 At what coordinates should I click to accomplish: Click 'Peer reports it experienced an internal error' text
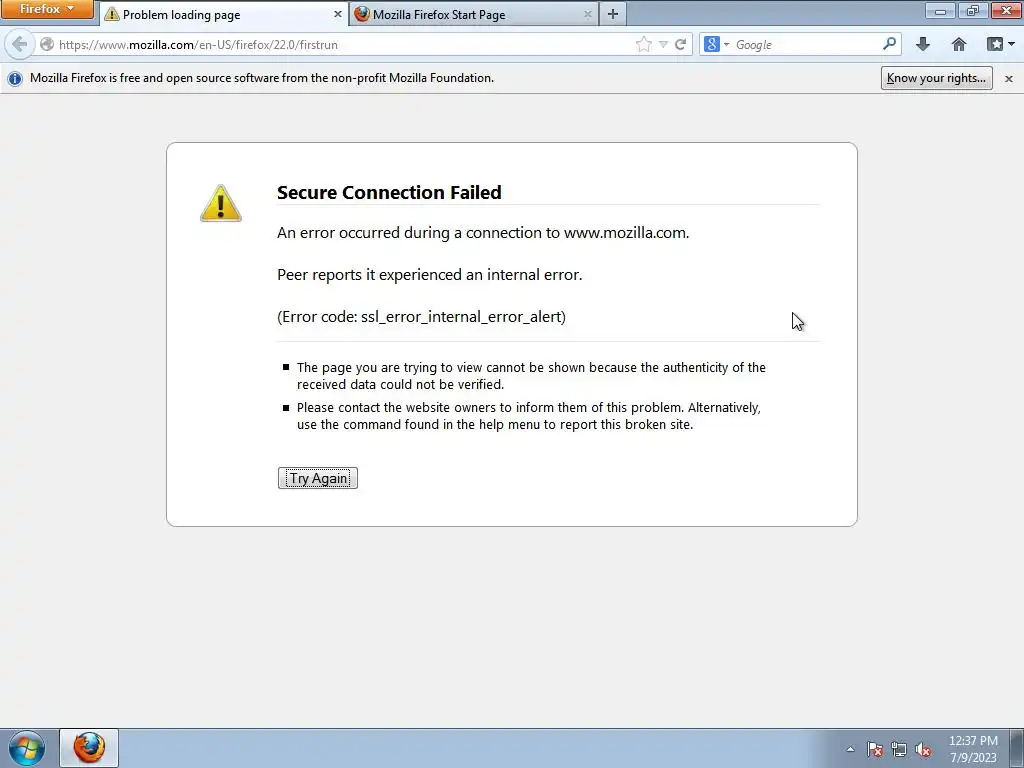tap(430, 274)
